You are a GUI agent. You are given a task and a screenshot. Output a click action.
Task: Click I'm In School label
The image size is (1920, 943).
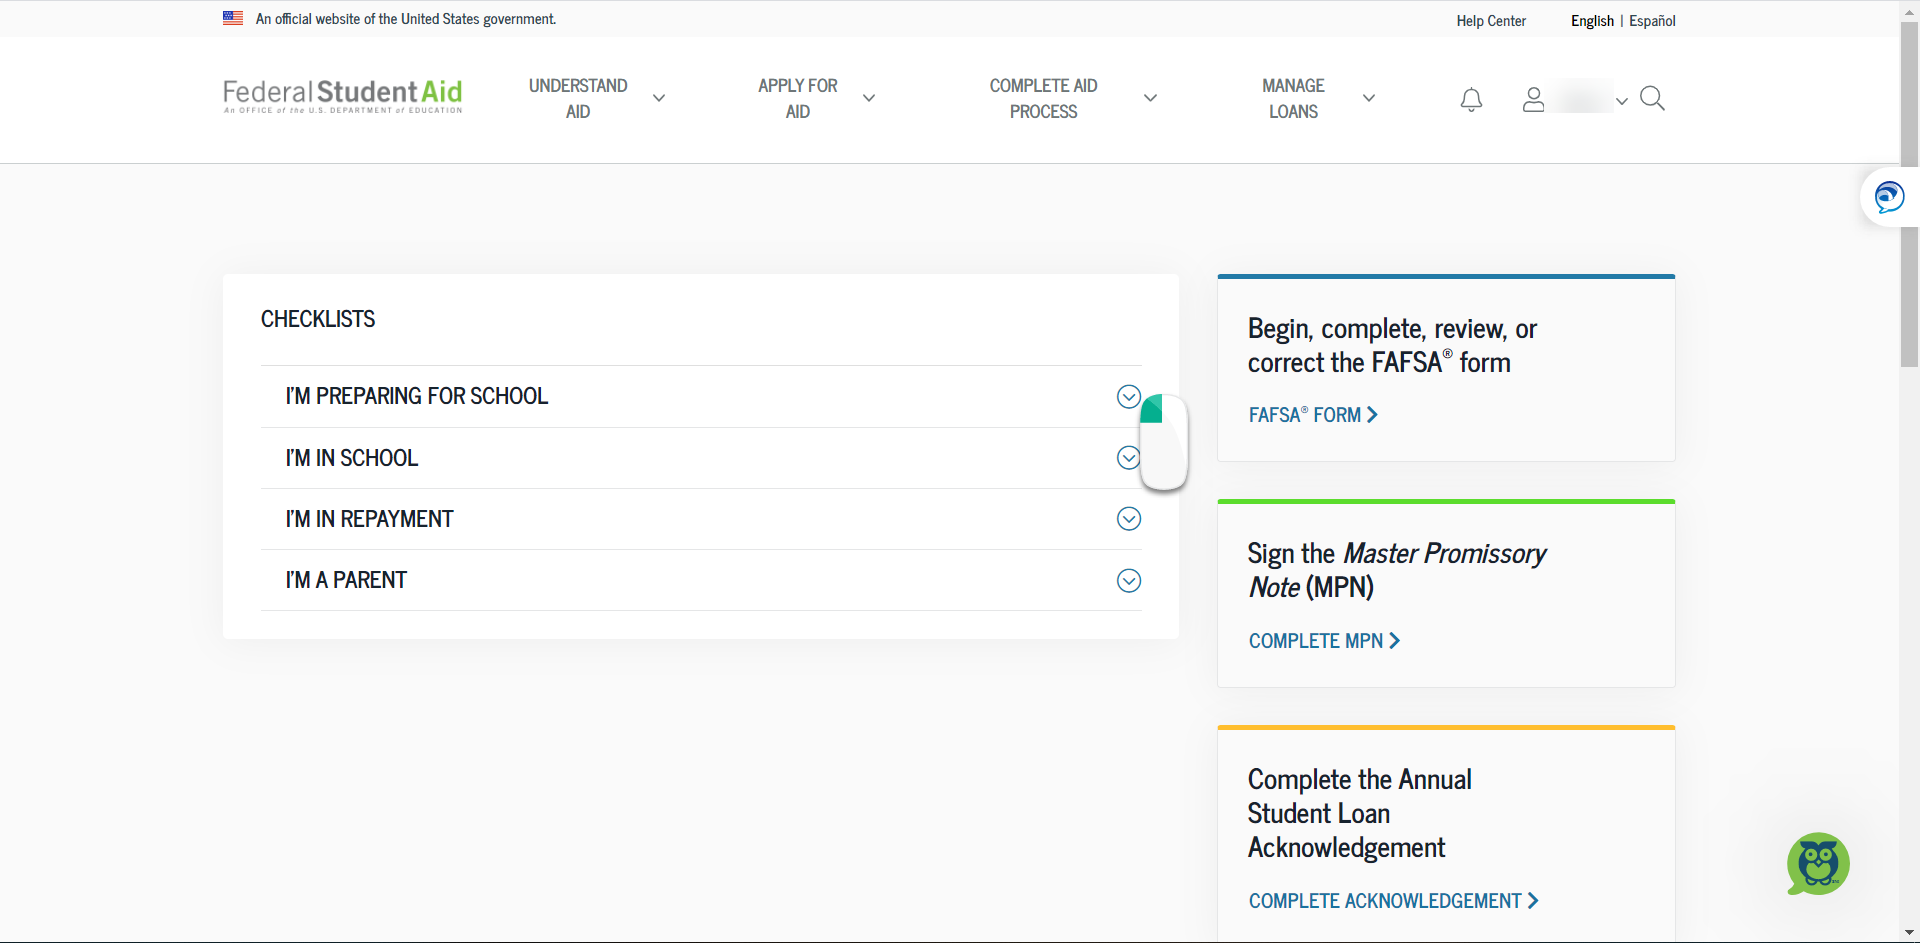351,458
